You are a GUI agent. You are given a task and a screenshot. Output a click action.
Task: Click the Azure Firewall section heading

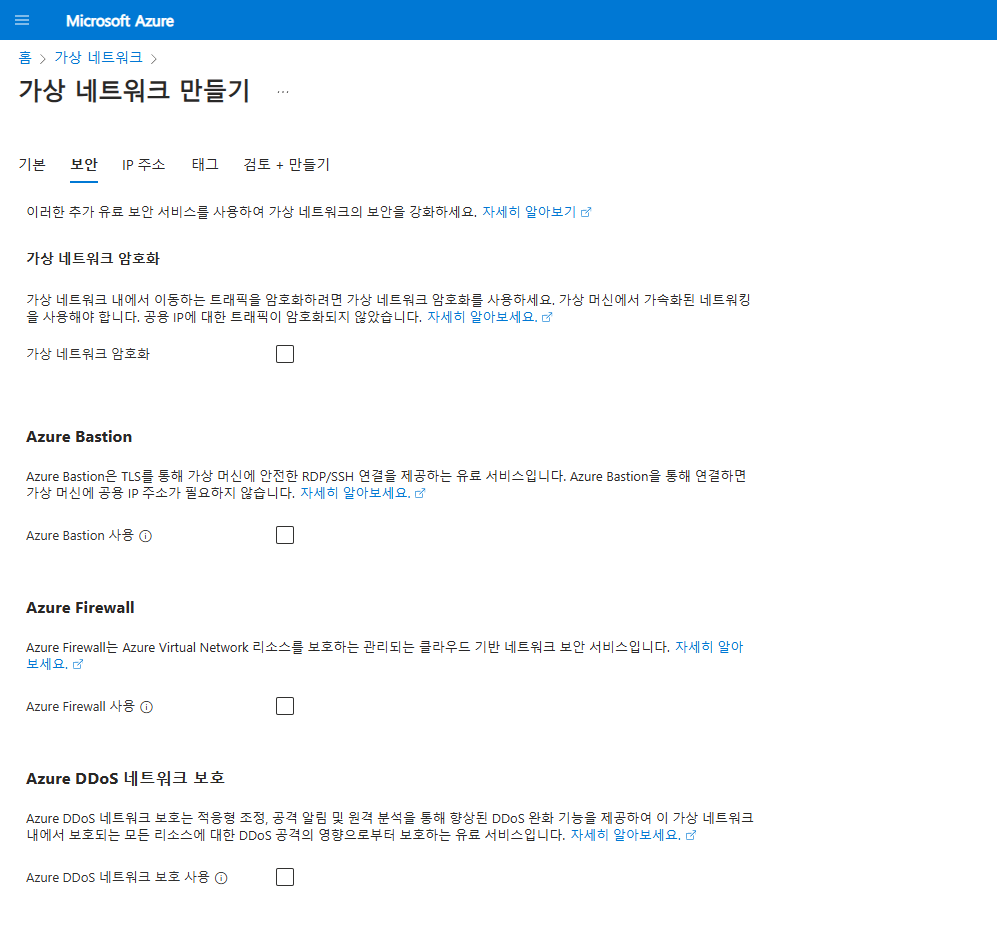(x=80, y=608)
